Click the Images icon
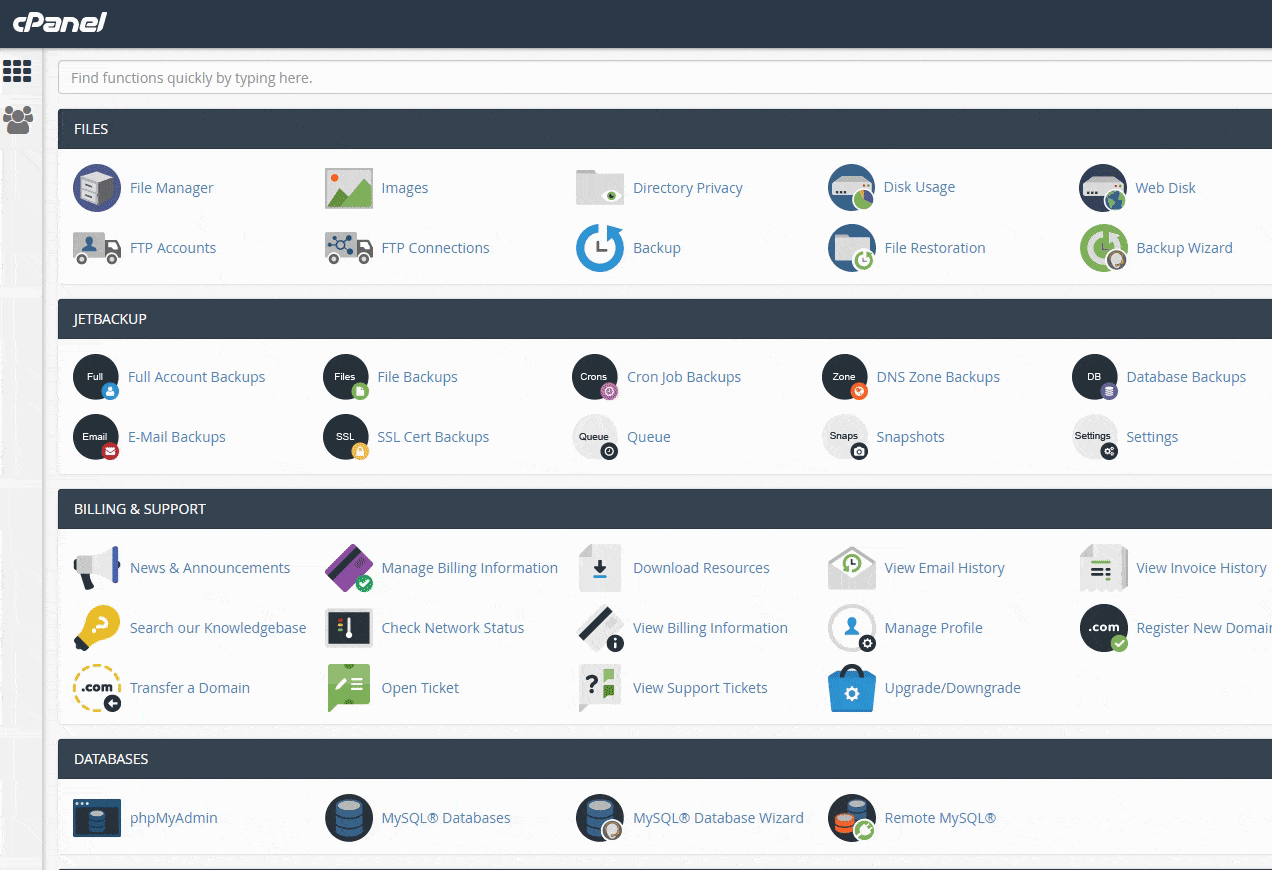Image resolution: width=1272 pixels, height=870 pixels. [x=349, y=188]
